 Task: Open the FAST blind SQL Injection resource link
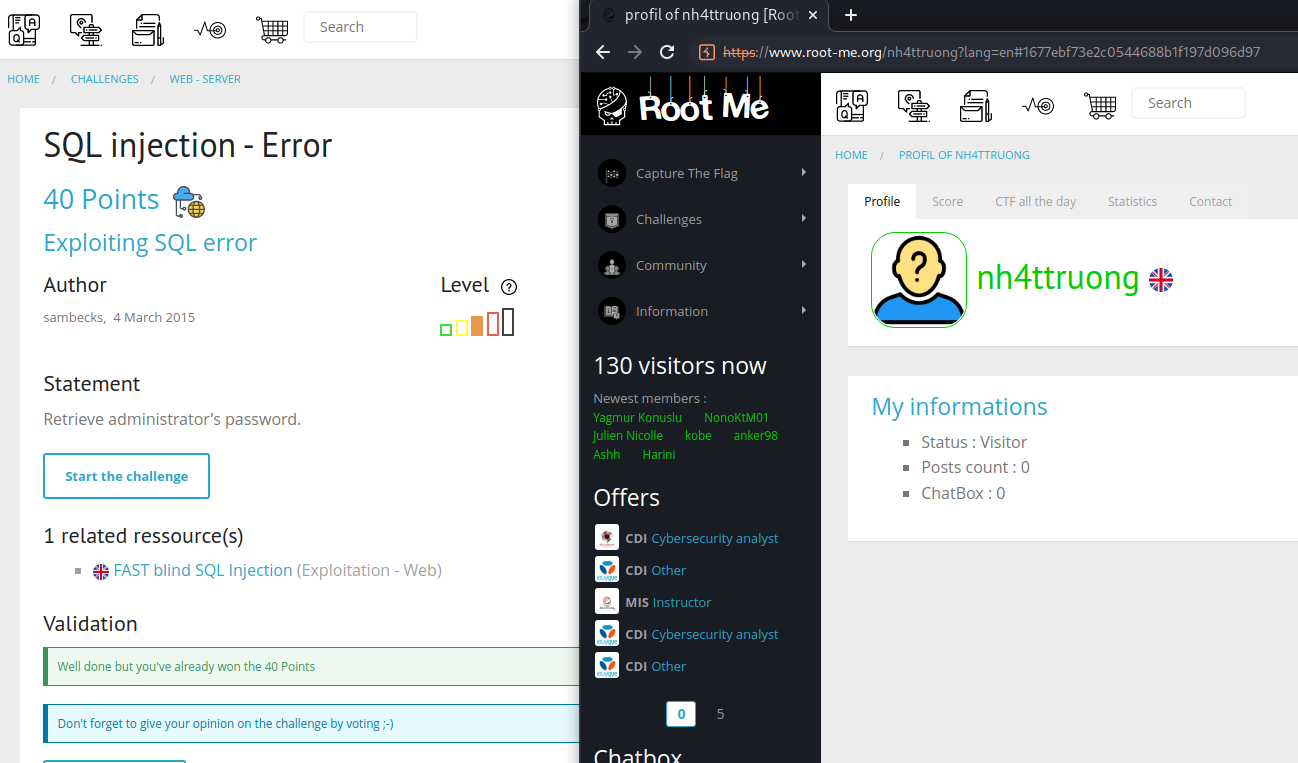tap(203, 570)
